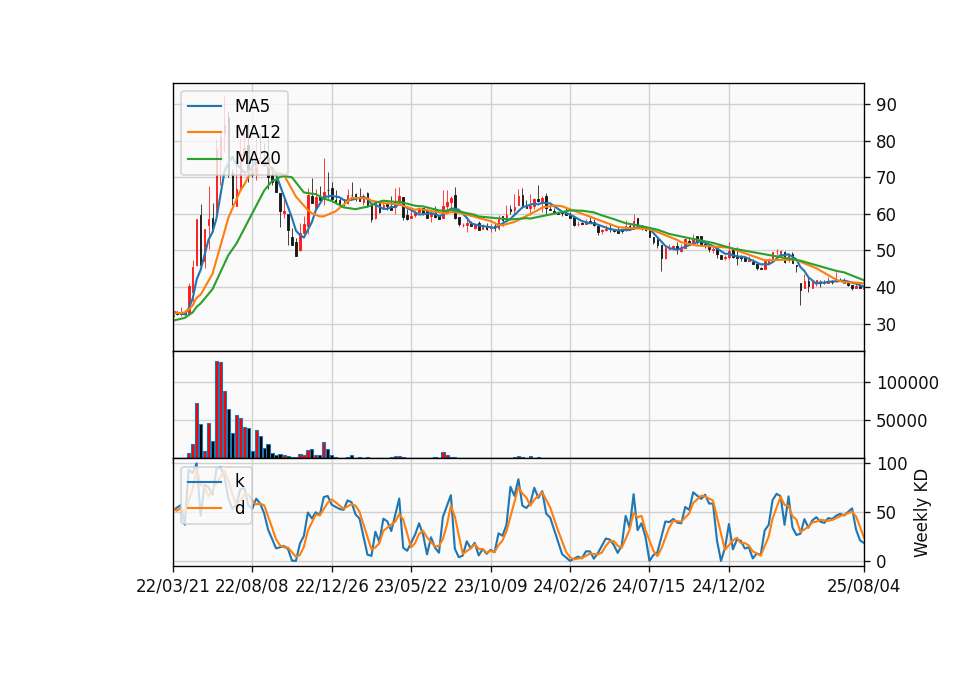Click the orange MA12 legend line
The width and height of the screenshot is (960, 690).
click(204, 132)
